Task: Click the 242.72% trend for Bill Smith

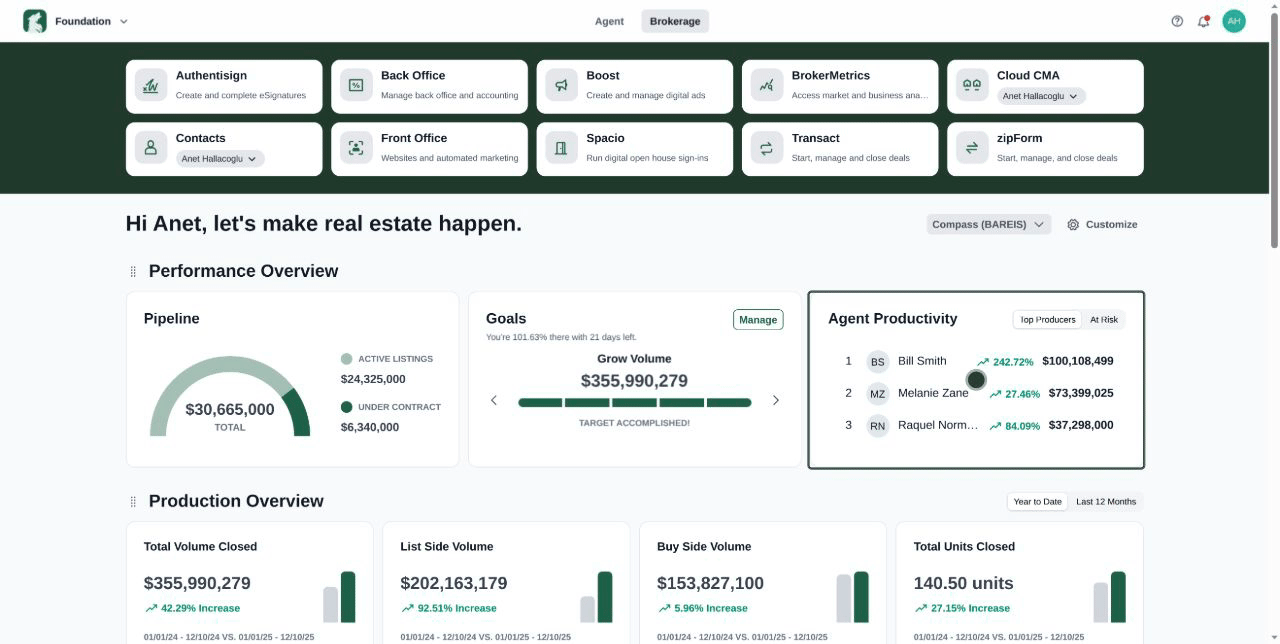Action: 1005,362
